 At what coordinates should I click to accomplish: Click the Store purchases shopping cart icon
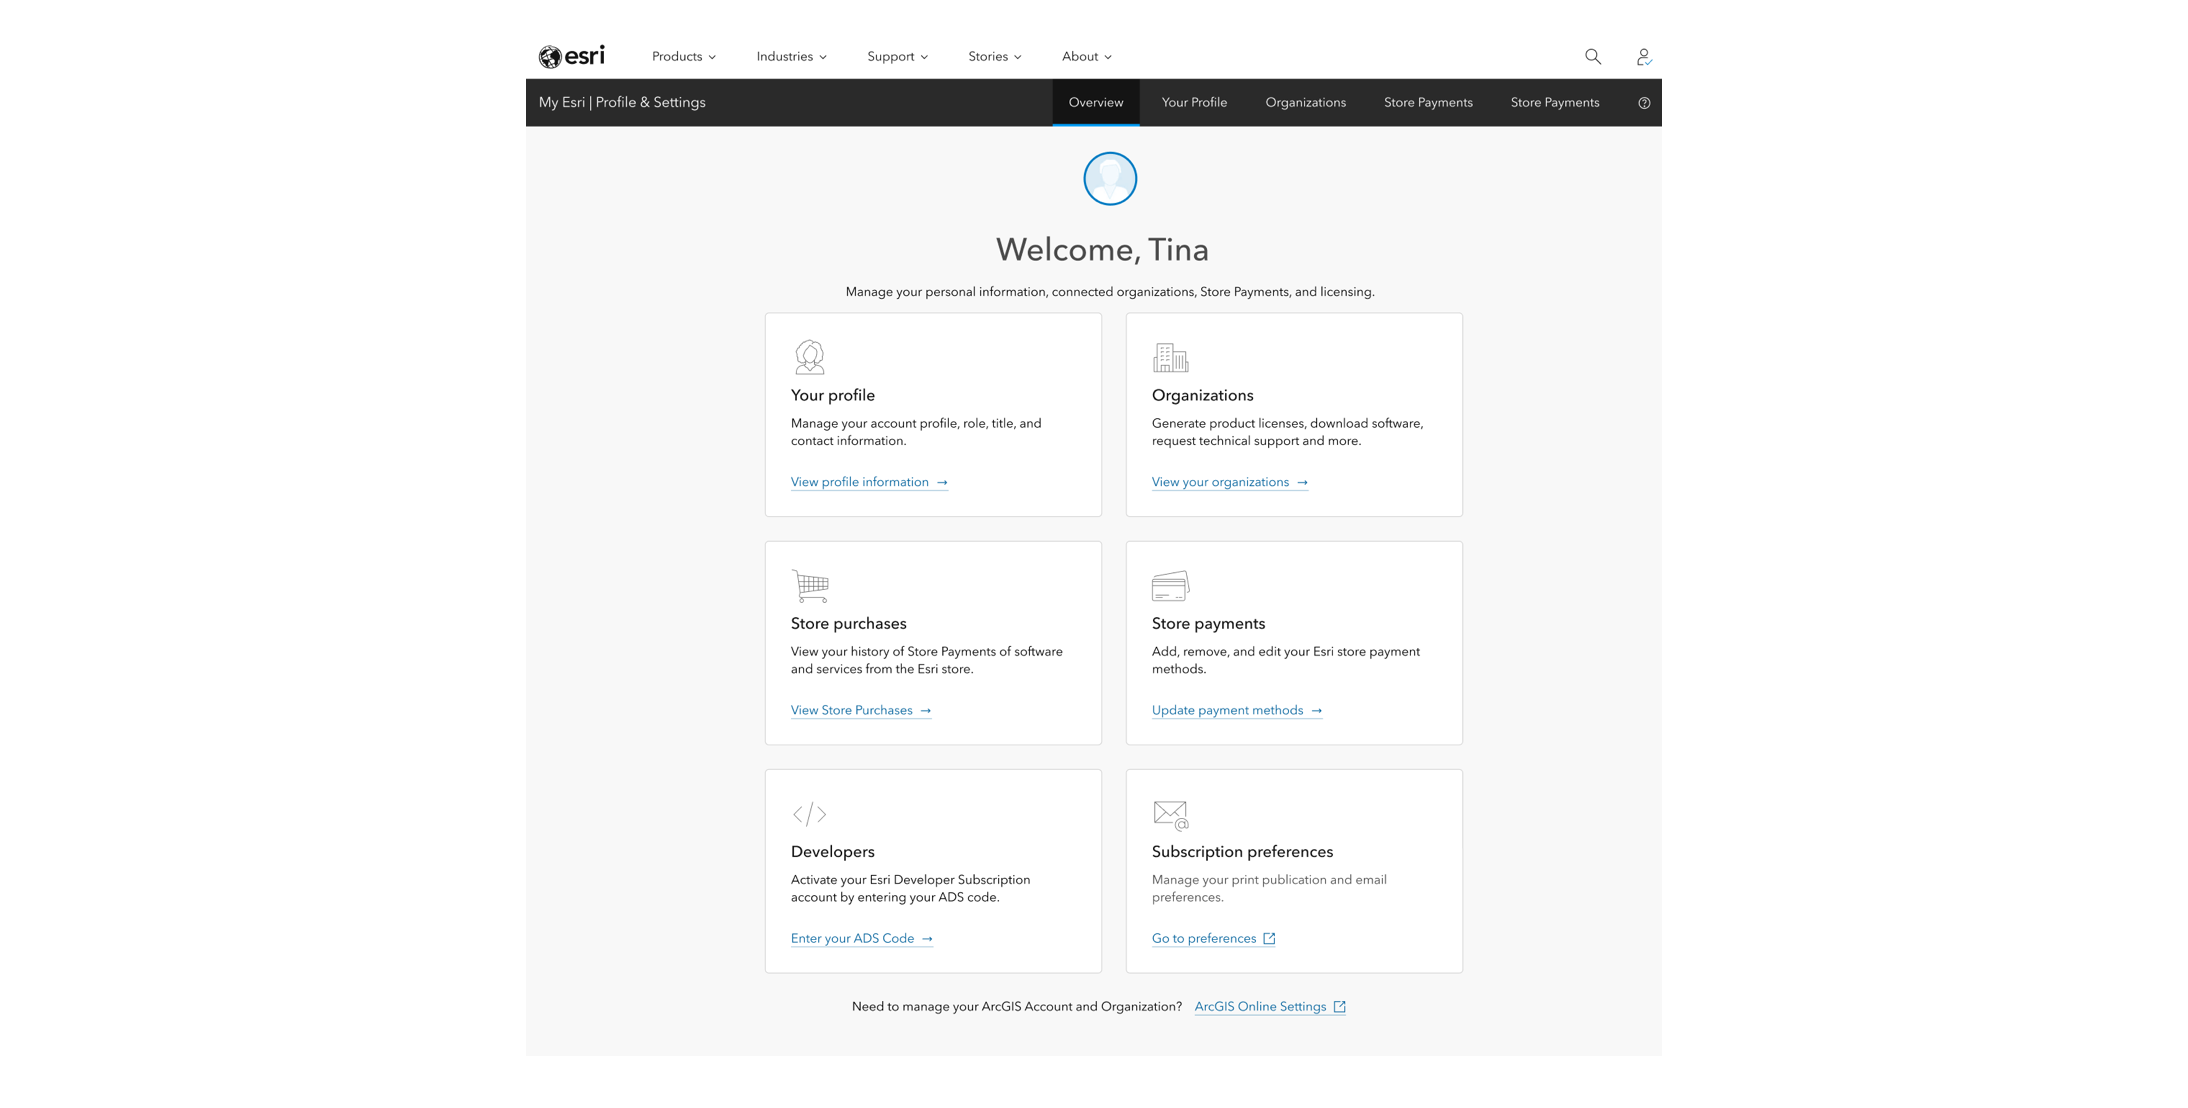coord(810,586)
